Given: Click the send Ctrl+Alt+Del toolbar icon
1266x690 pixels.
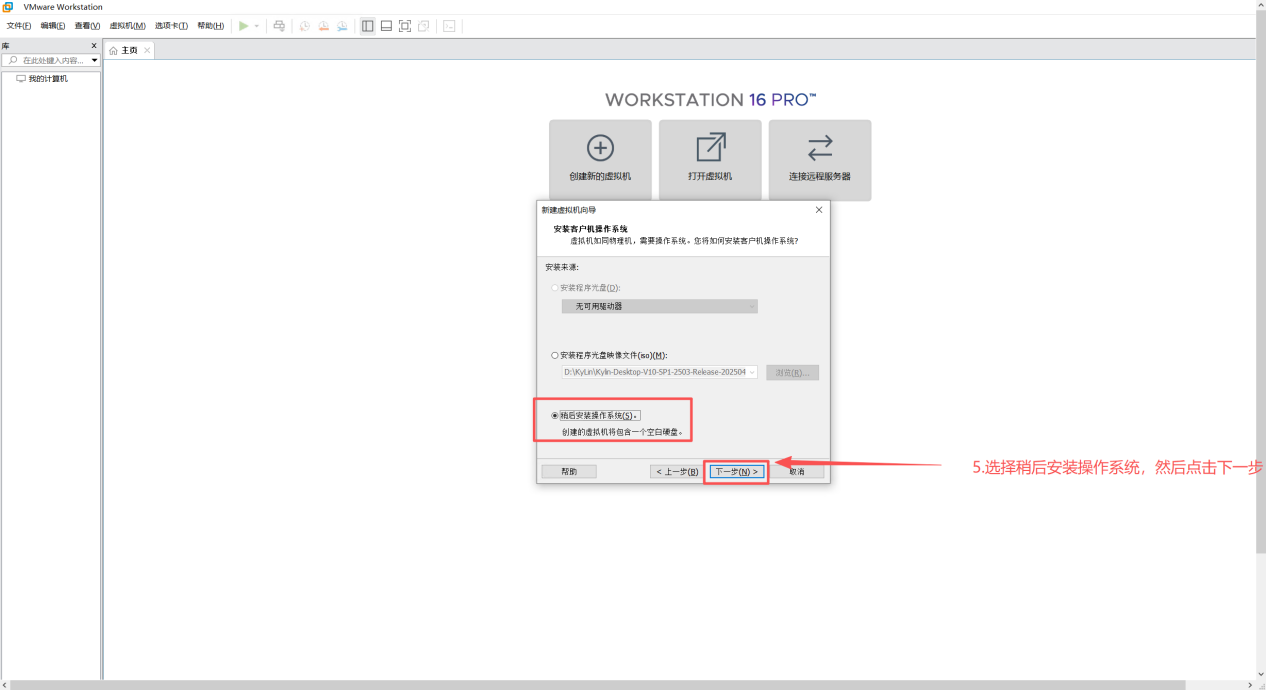Looking at the screenshot, I should [x=279, y=26].
